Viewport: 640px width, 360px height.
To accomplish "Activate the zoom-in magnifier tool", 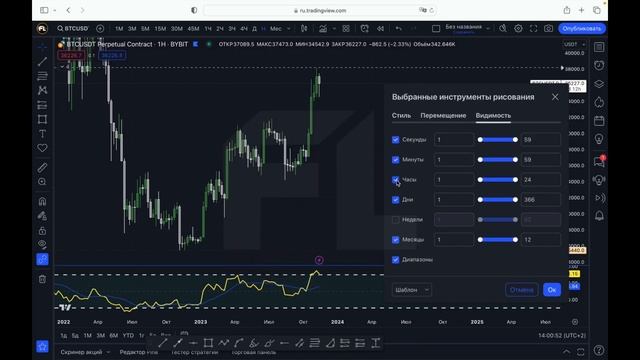I will click(x=42, y=182).
